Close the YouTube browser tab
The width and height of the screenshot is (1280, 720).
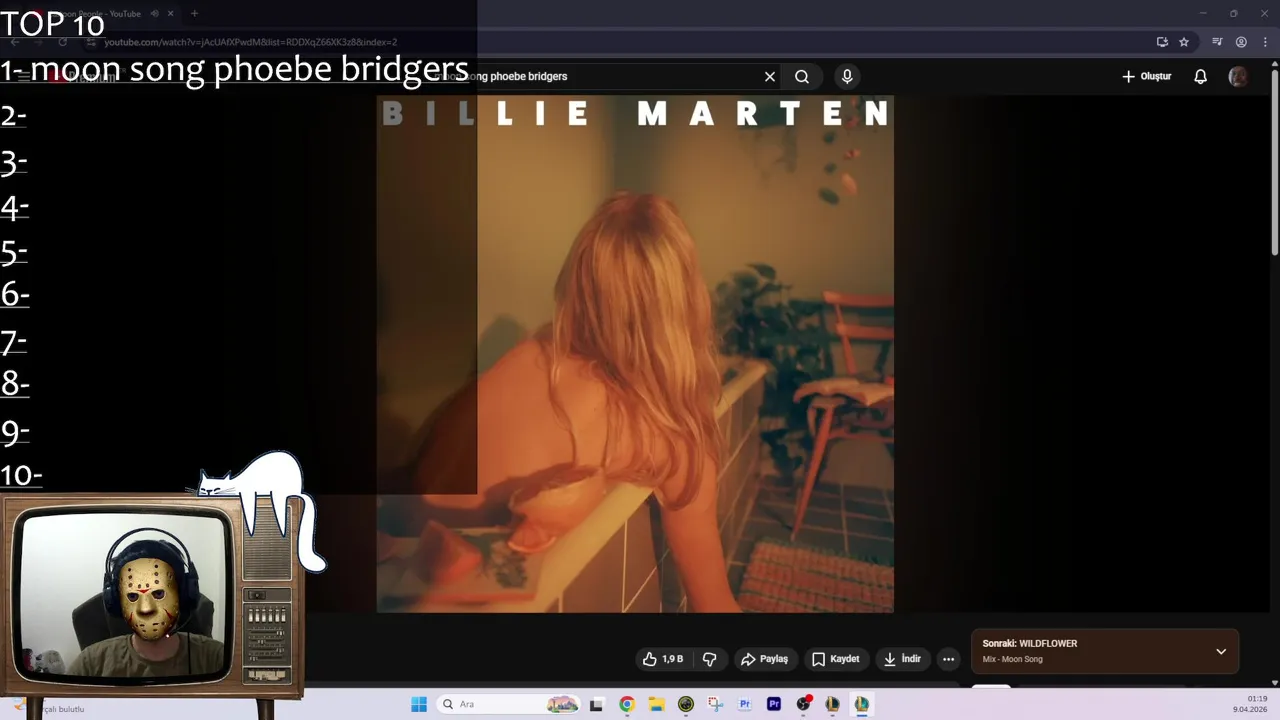[x=171, y=14]
